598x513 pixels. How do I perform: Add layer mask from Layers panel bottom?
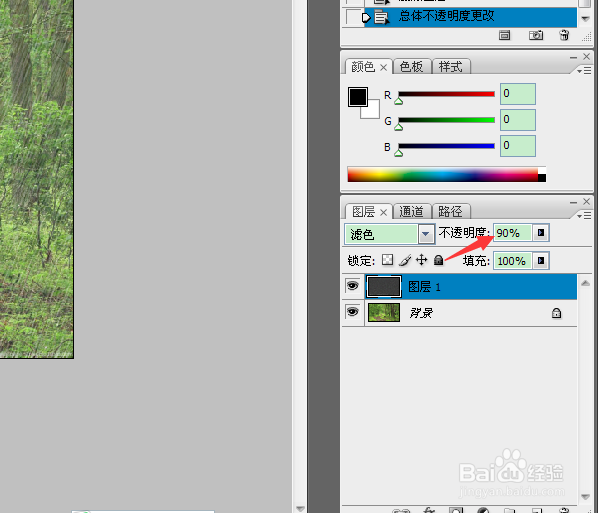456,510
